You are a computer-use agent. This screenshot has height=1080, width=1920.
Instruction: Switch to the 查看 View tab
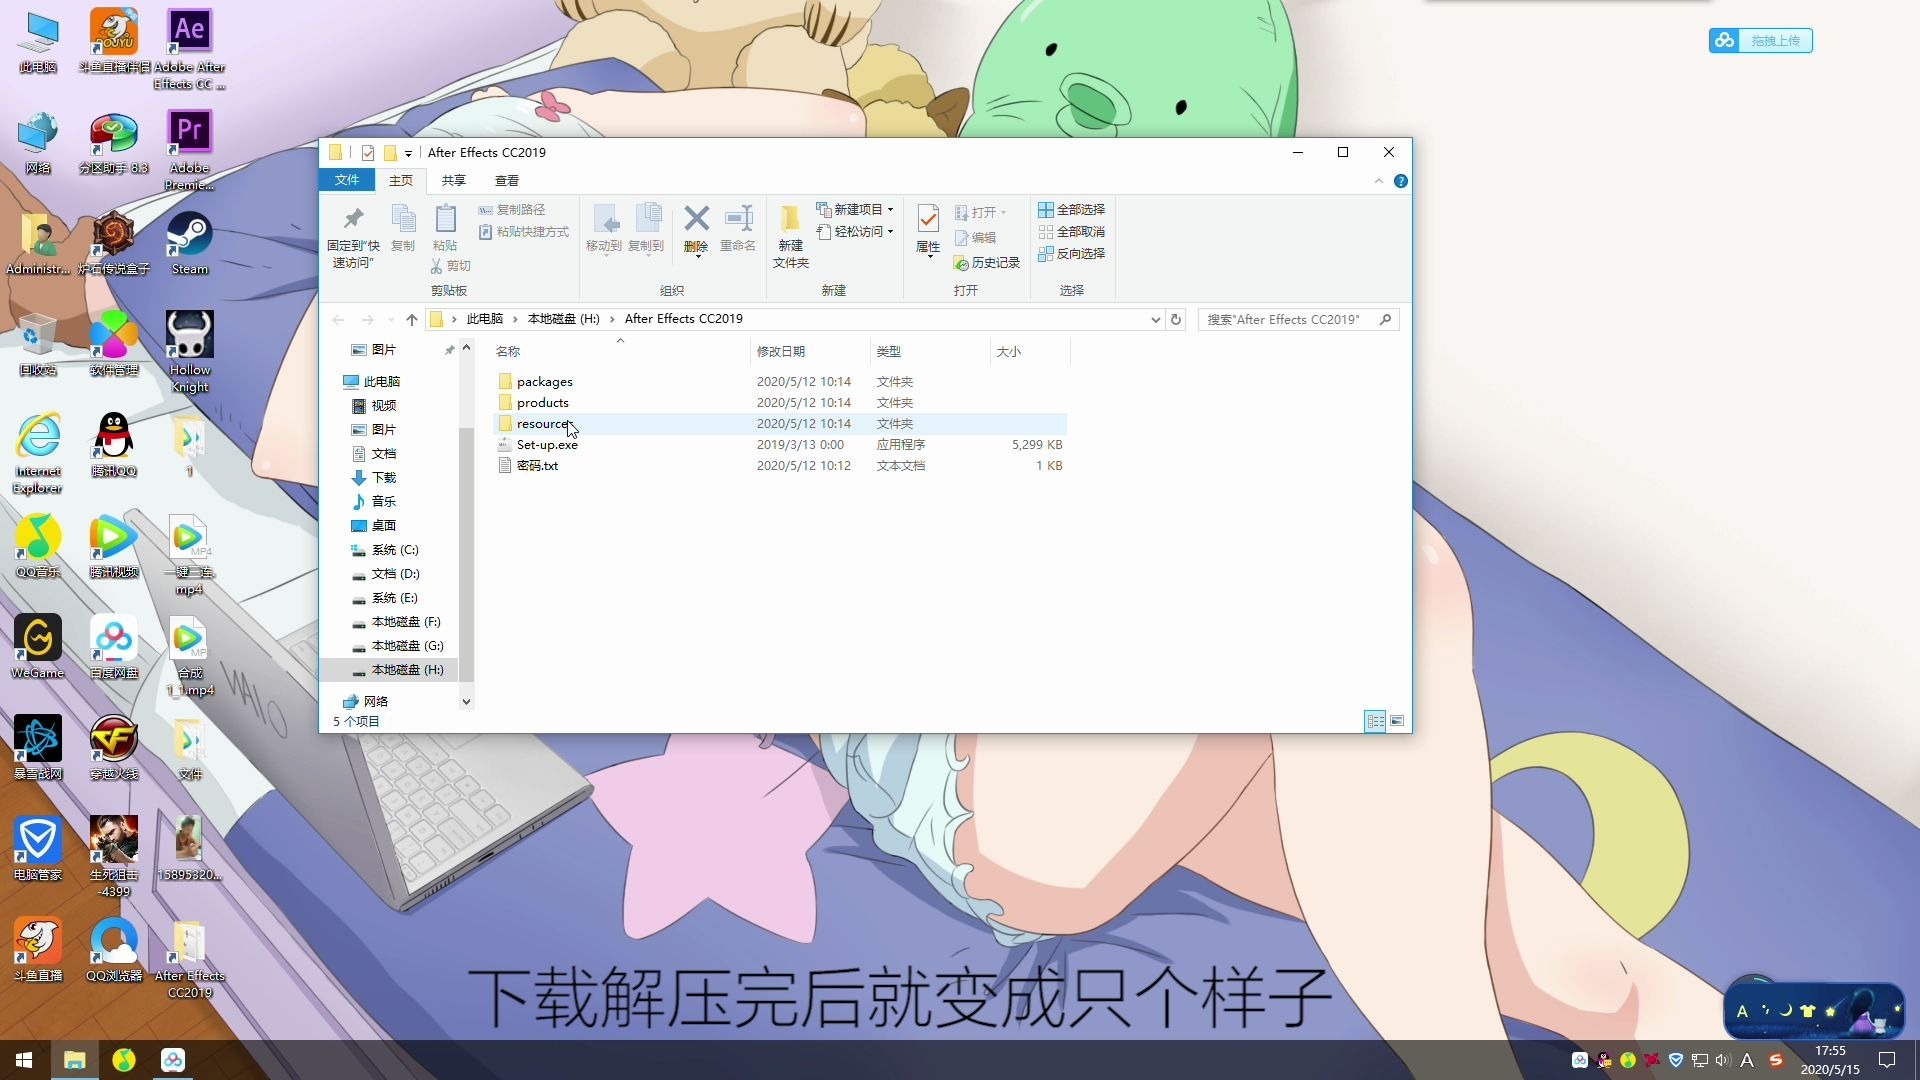[506, 181]
